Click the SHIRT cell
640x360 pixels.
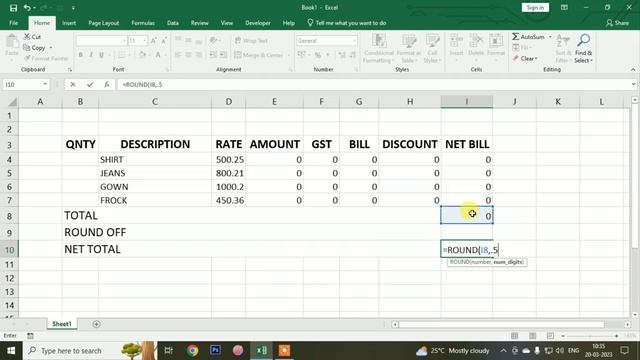[x=155, y=160]
